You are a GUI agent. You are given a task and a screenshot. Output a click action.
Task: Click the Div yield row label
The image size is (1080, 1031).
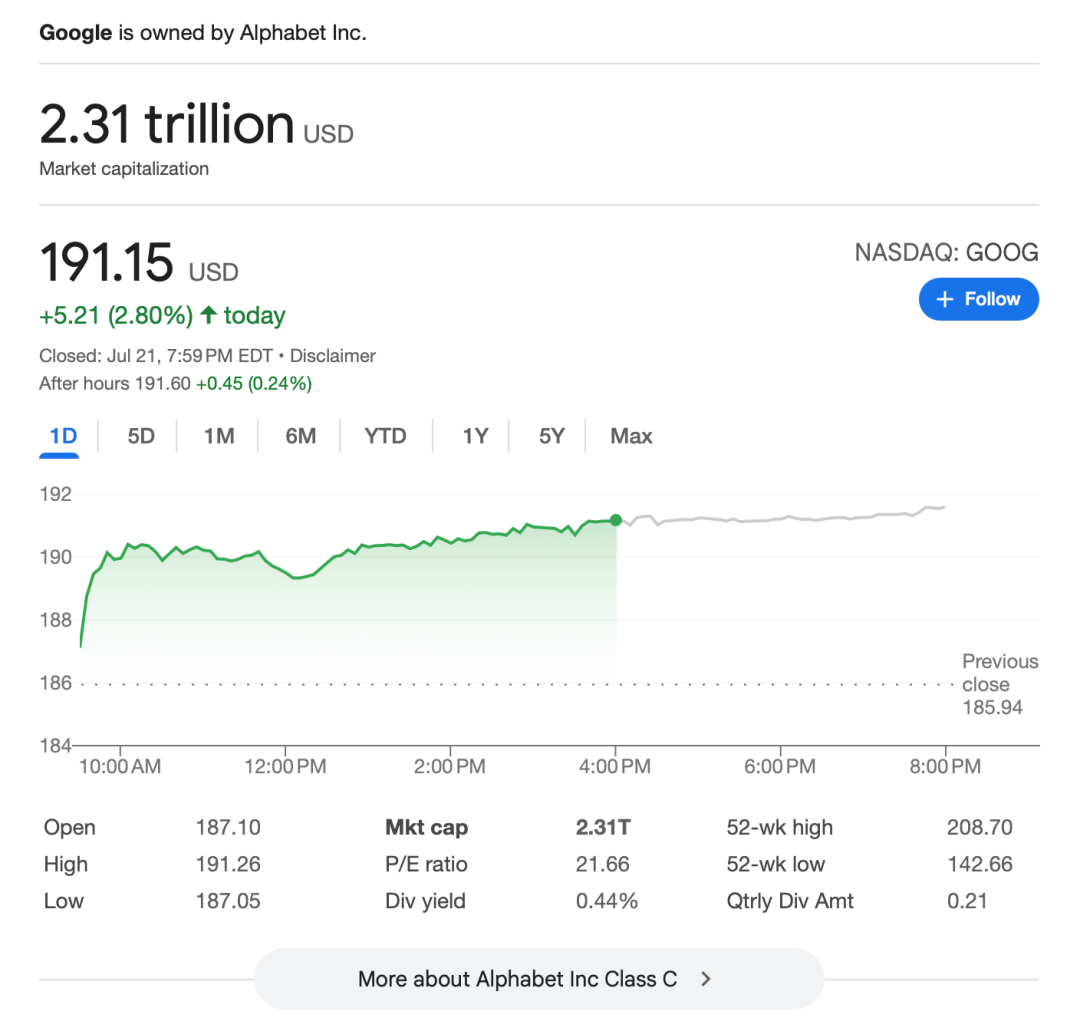tap(426, 901)
